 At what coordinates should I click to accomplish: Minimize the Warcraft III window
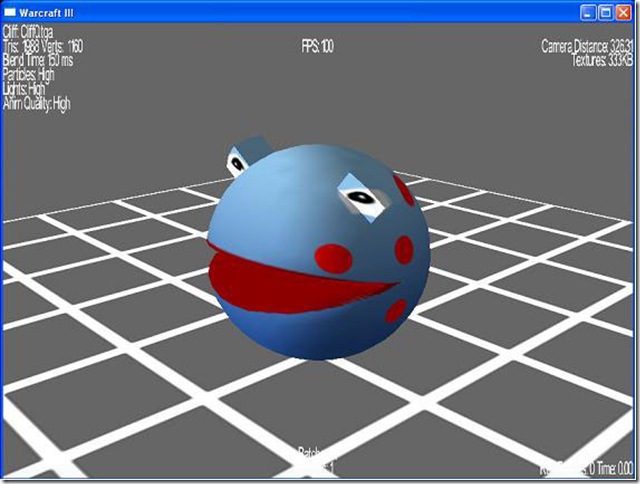[588, 13]
